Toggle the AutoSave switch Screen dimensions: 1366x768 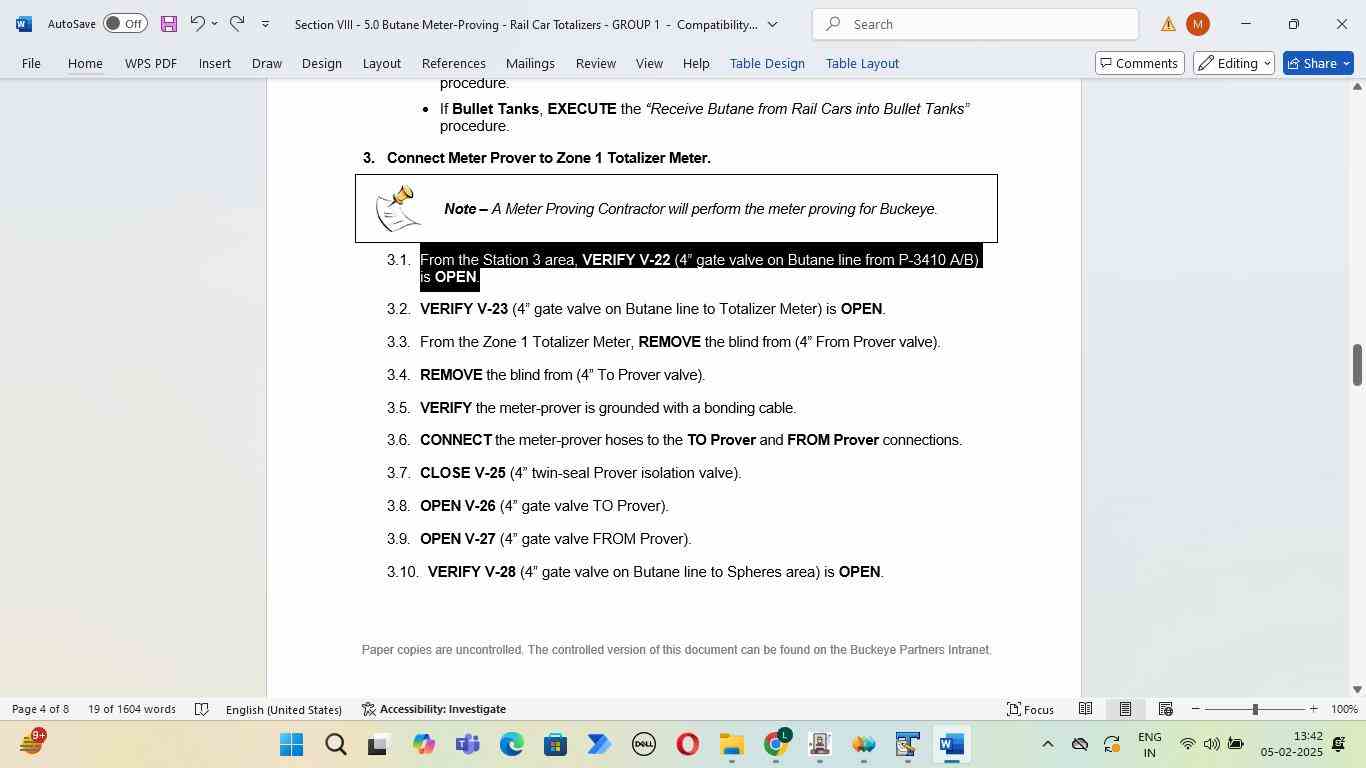point(125,24)
